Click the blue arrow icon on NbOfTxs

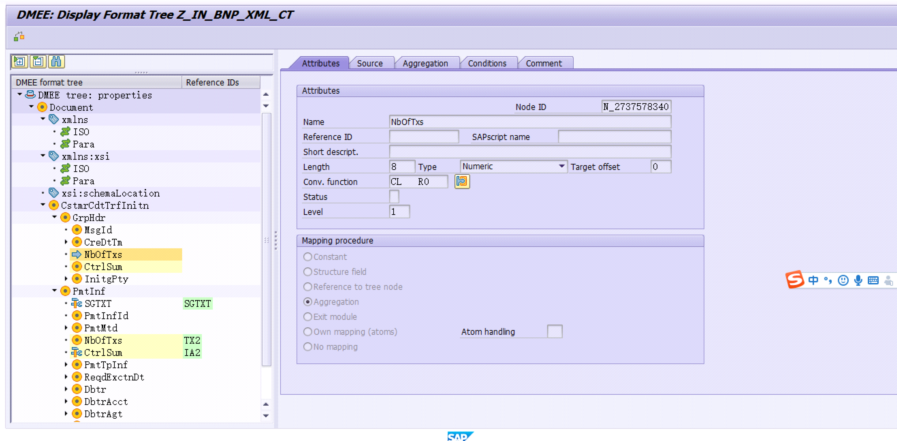[77, 254]
